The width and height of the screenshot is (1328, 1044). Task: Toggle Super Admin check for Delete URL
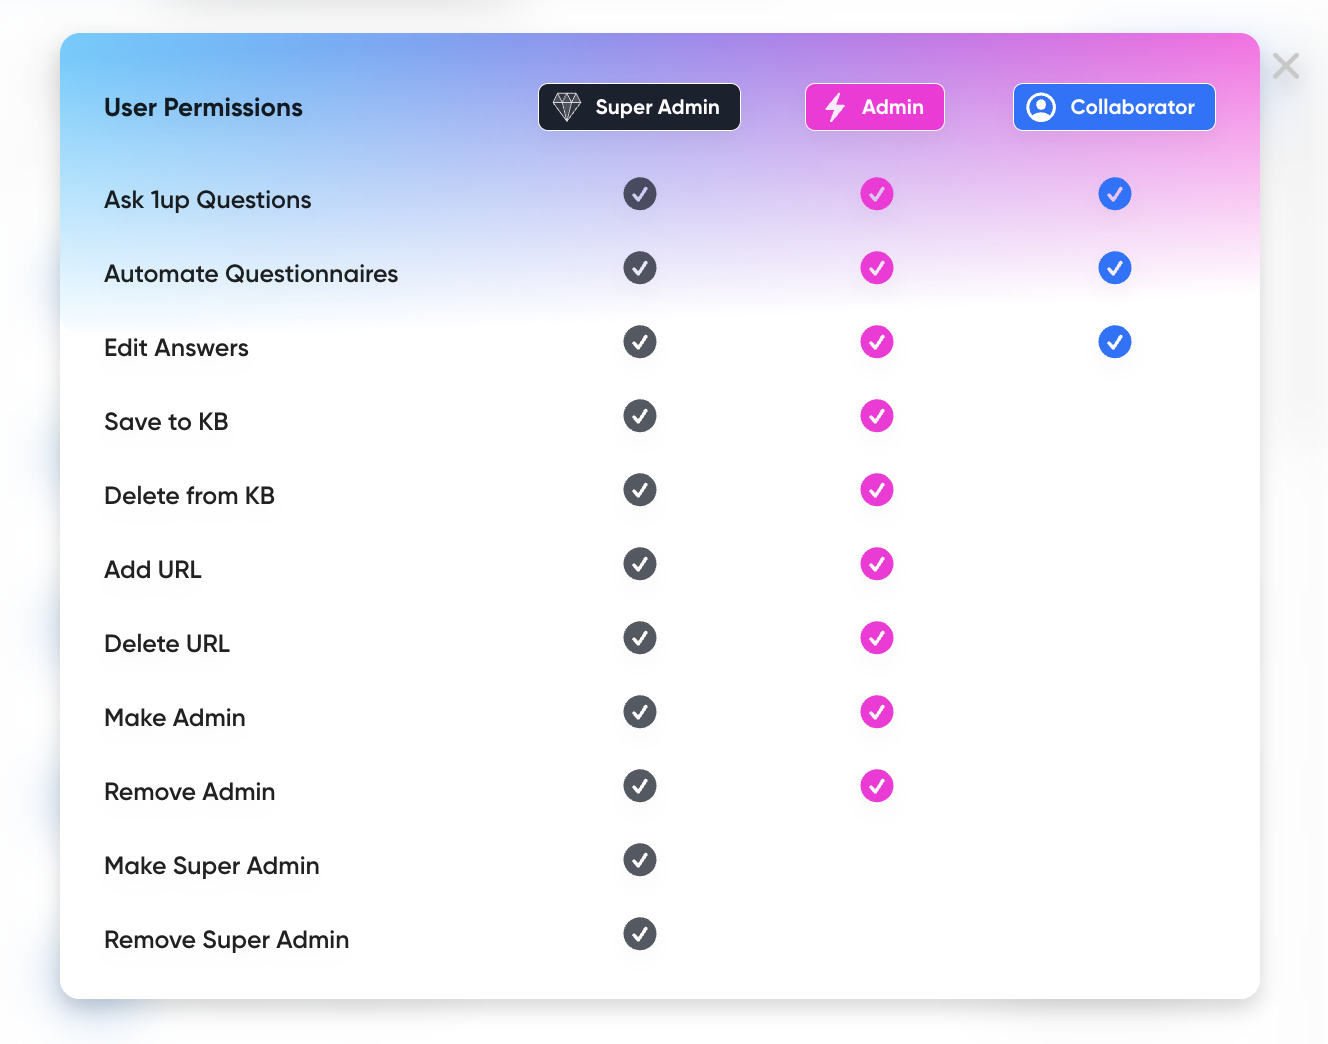tap(640, 638)
